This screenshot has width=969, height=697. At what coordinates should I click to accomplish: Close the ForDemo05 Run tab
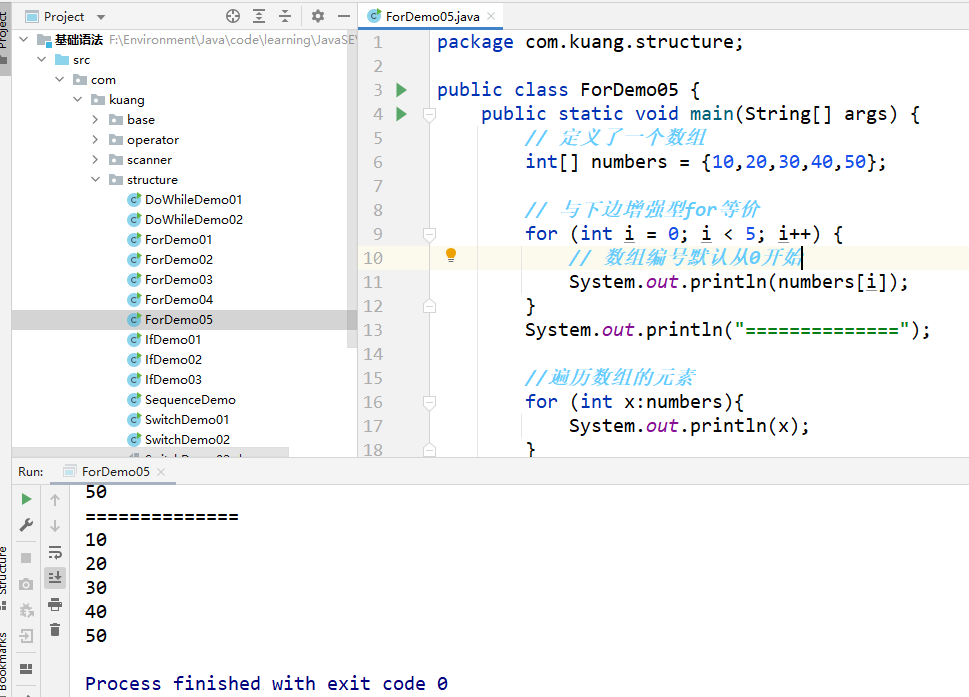pos(161,471)
